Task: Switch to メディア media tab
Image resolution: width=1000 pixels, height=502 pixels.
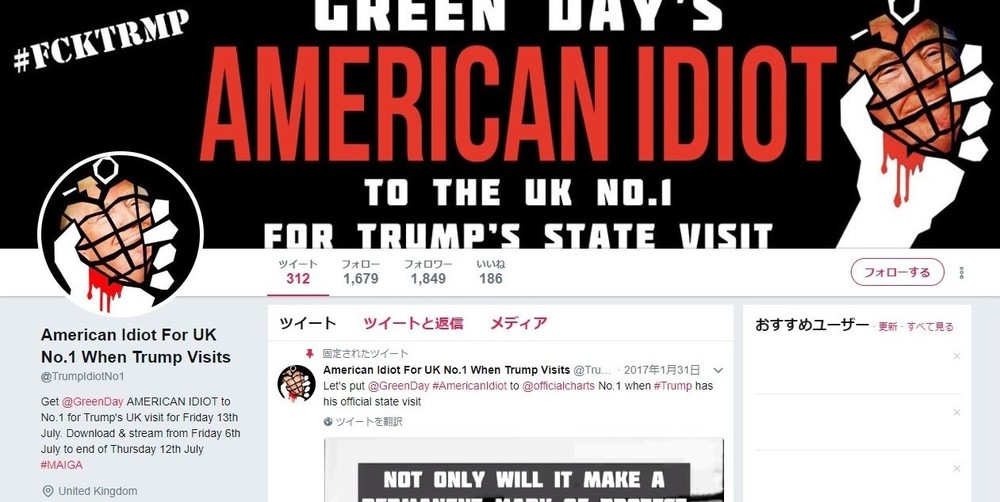Action: (518, 323)
